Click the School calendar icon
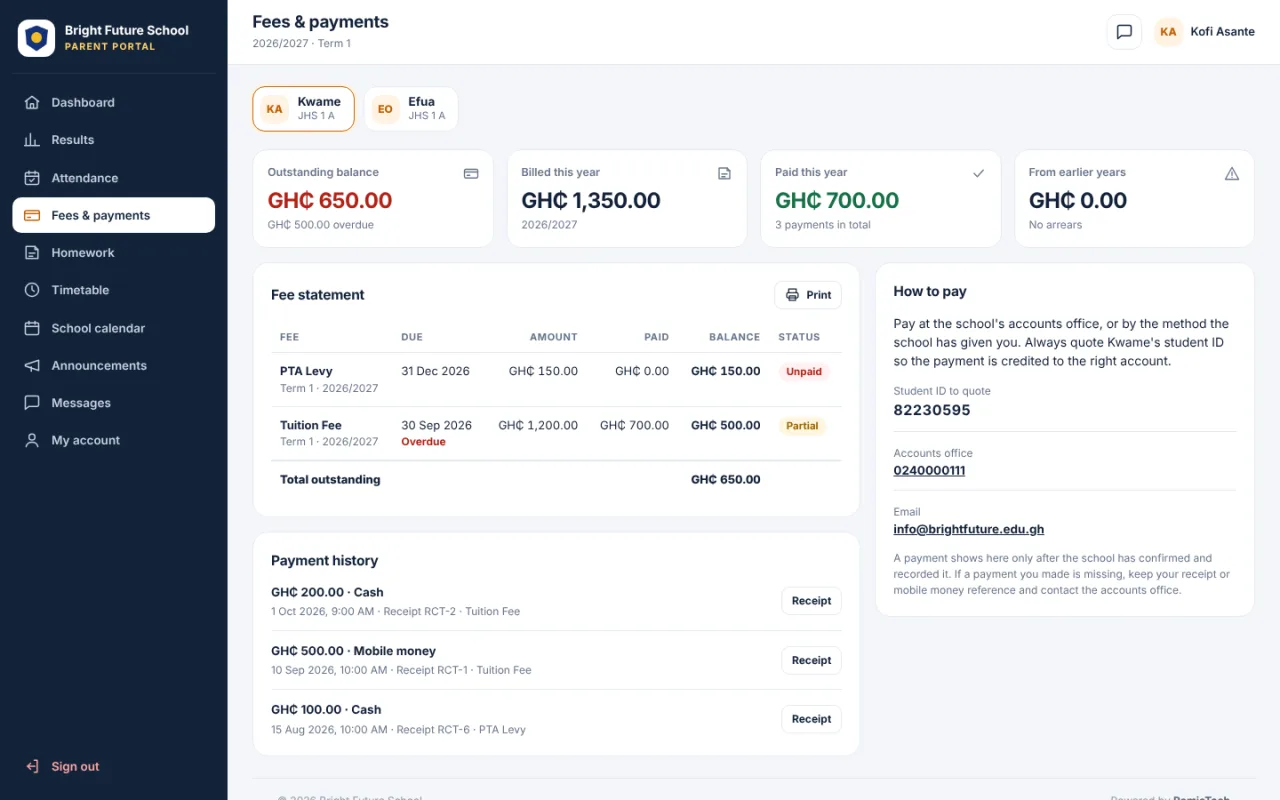This screenshot has height=800, width=1280. [x=32, y=328]
